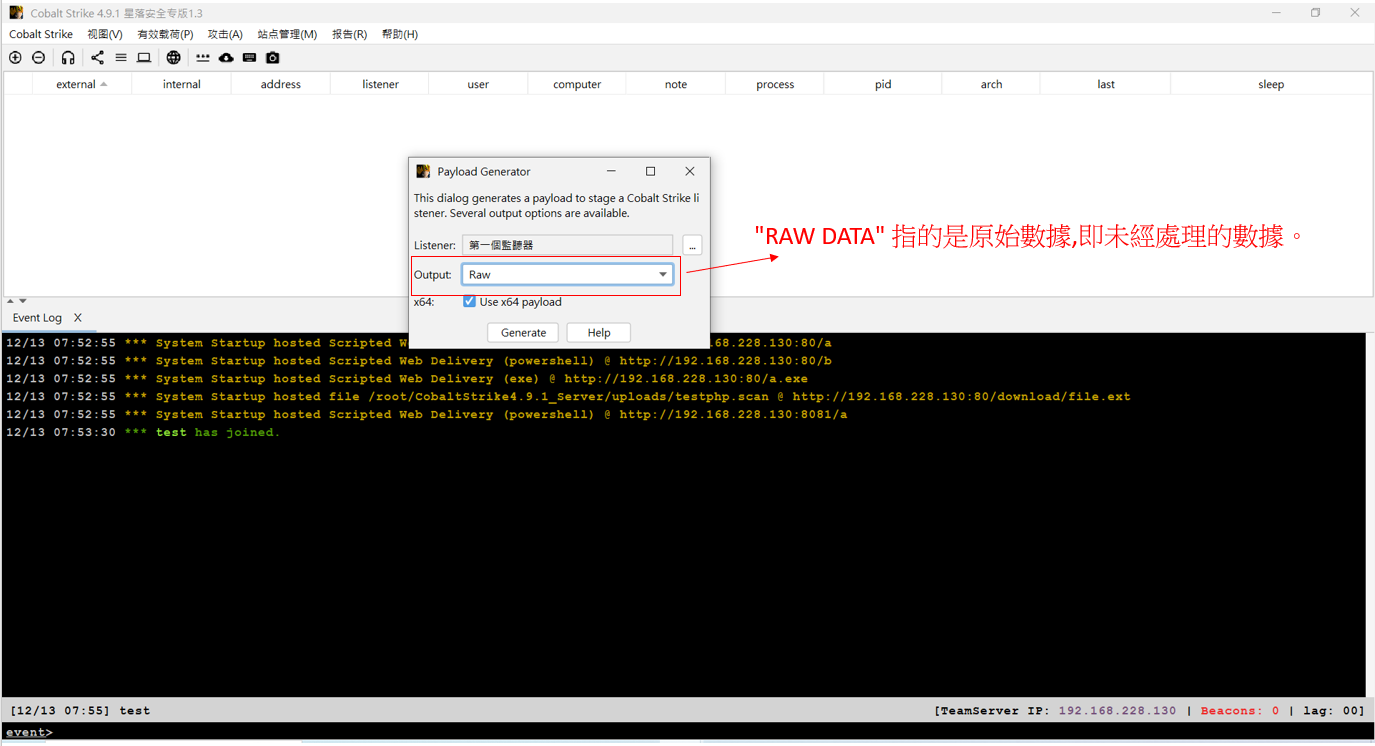The height and width of the screenshot is (746, 1375).
Task: Open the 攻击(A) menu
Action: [225, 34]
